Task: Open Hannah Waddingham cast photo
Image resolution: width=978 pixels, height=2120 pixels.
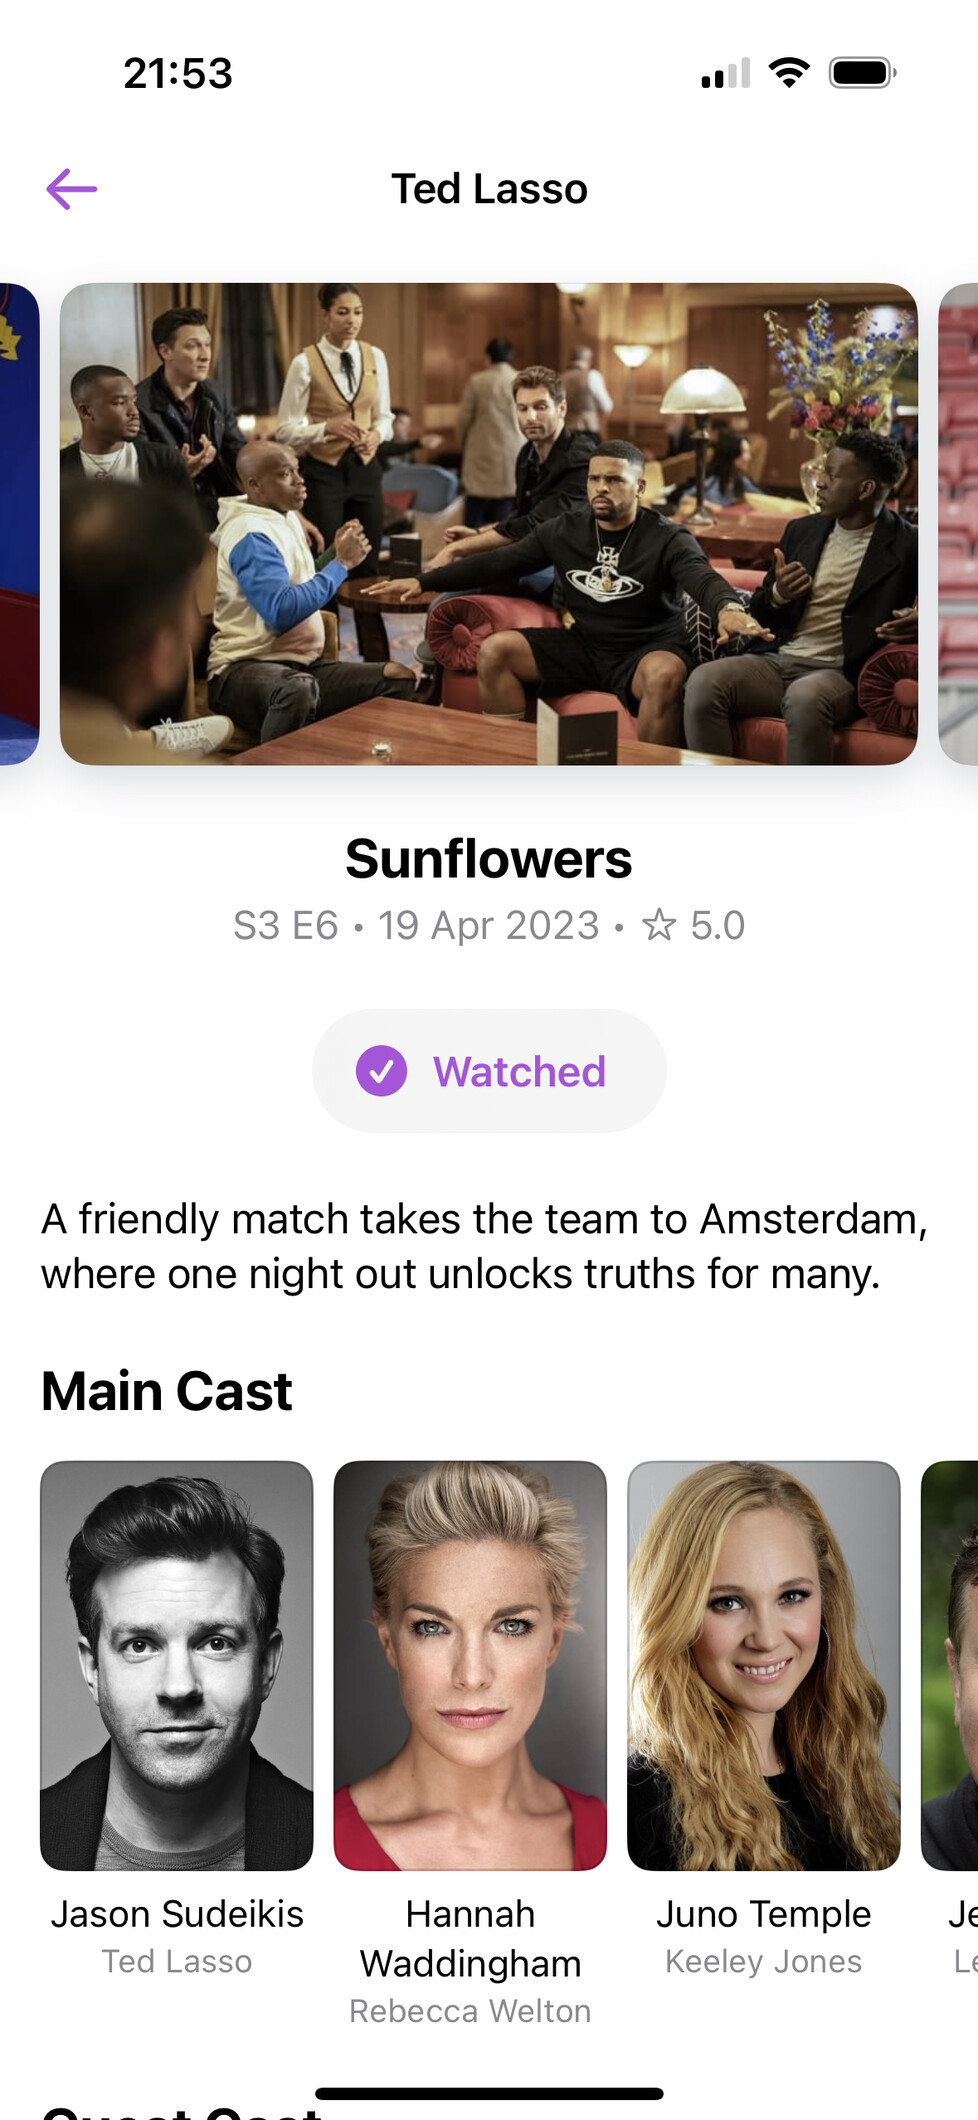Action: 470,1665
